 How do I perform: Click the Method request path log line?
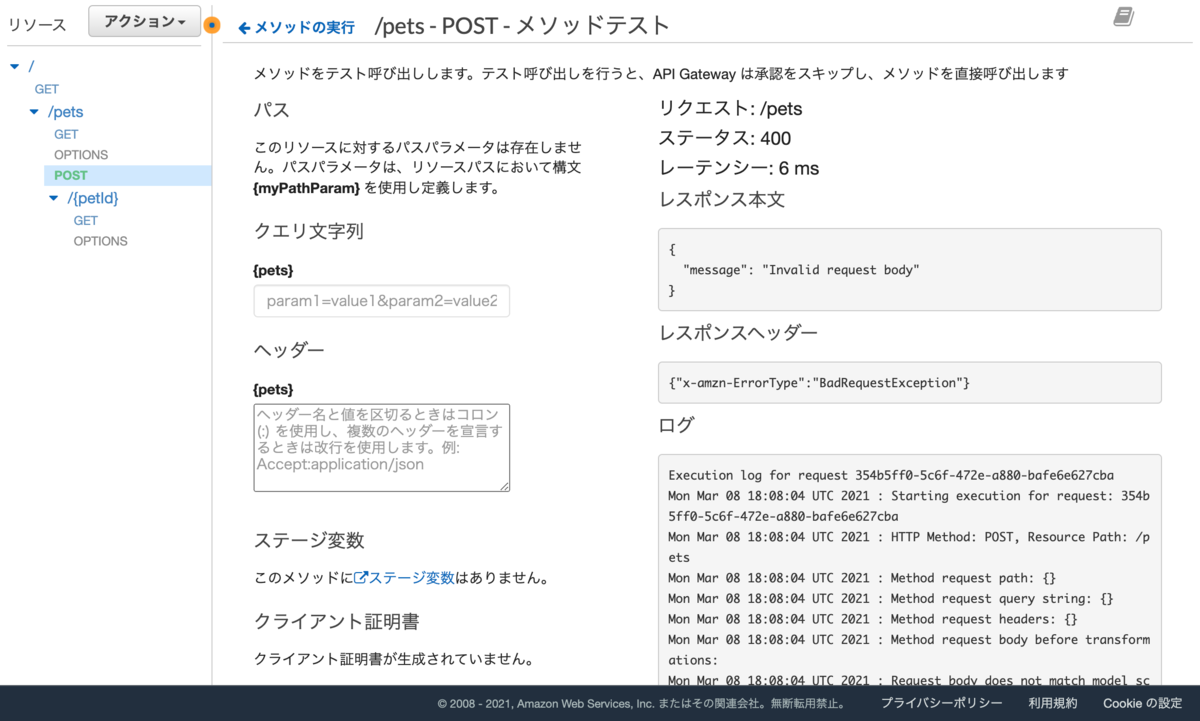pos(862,578)
